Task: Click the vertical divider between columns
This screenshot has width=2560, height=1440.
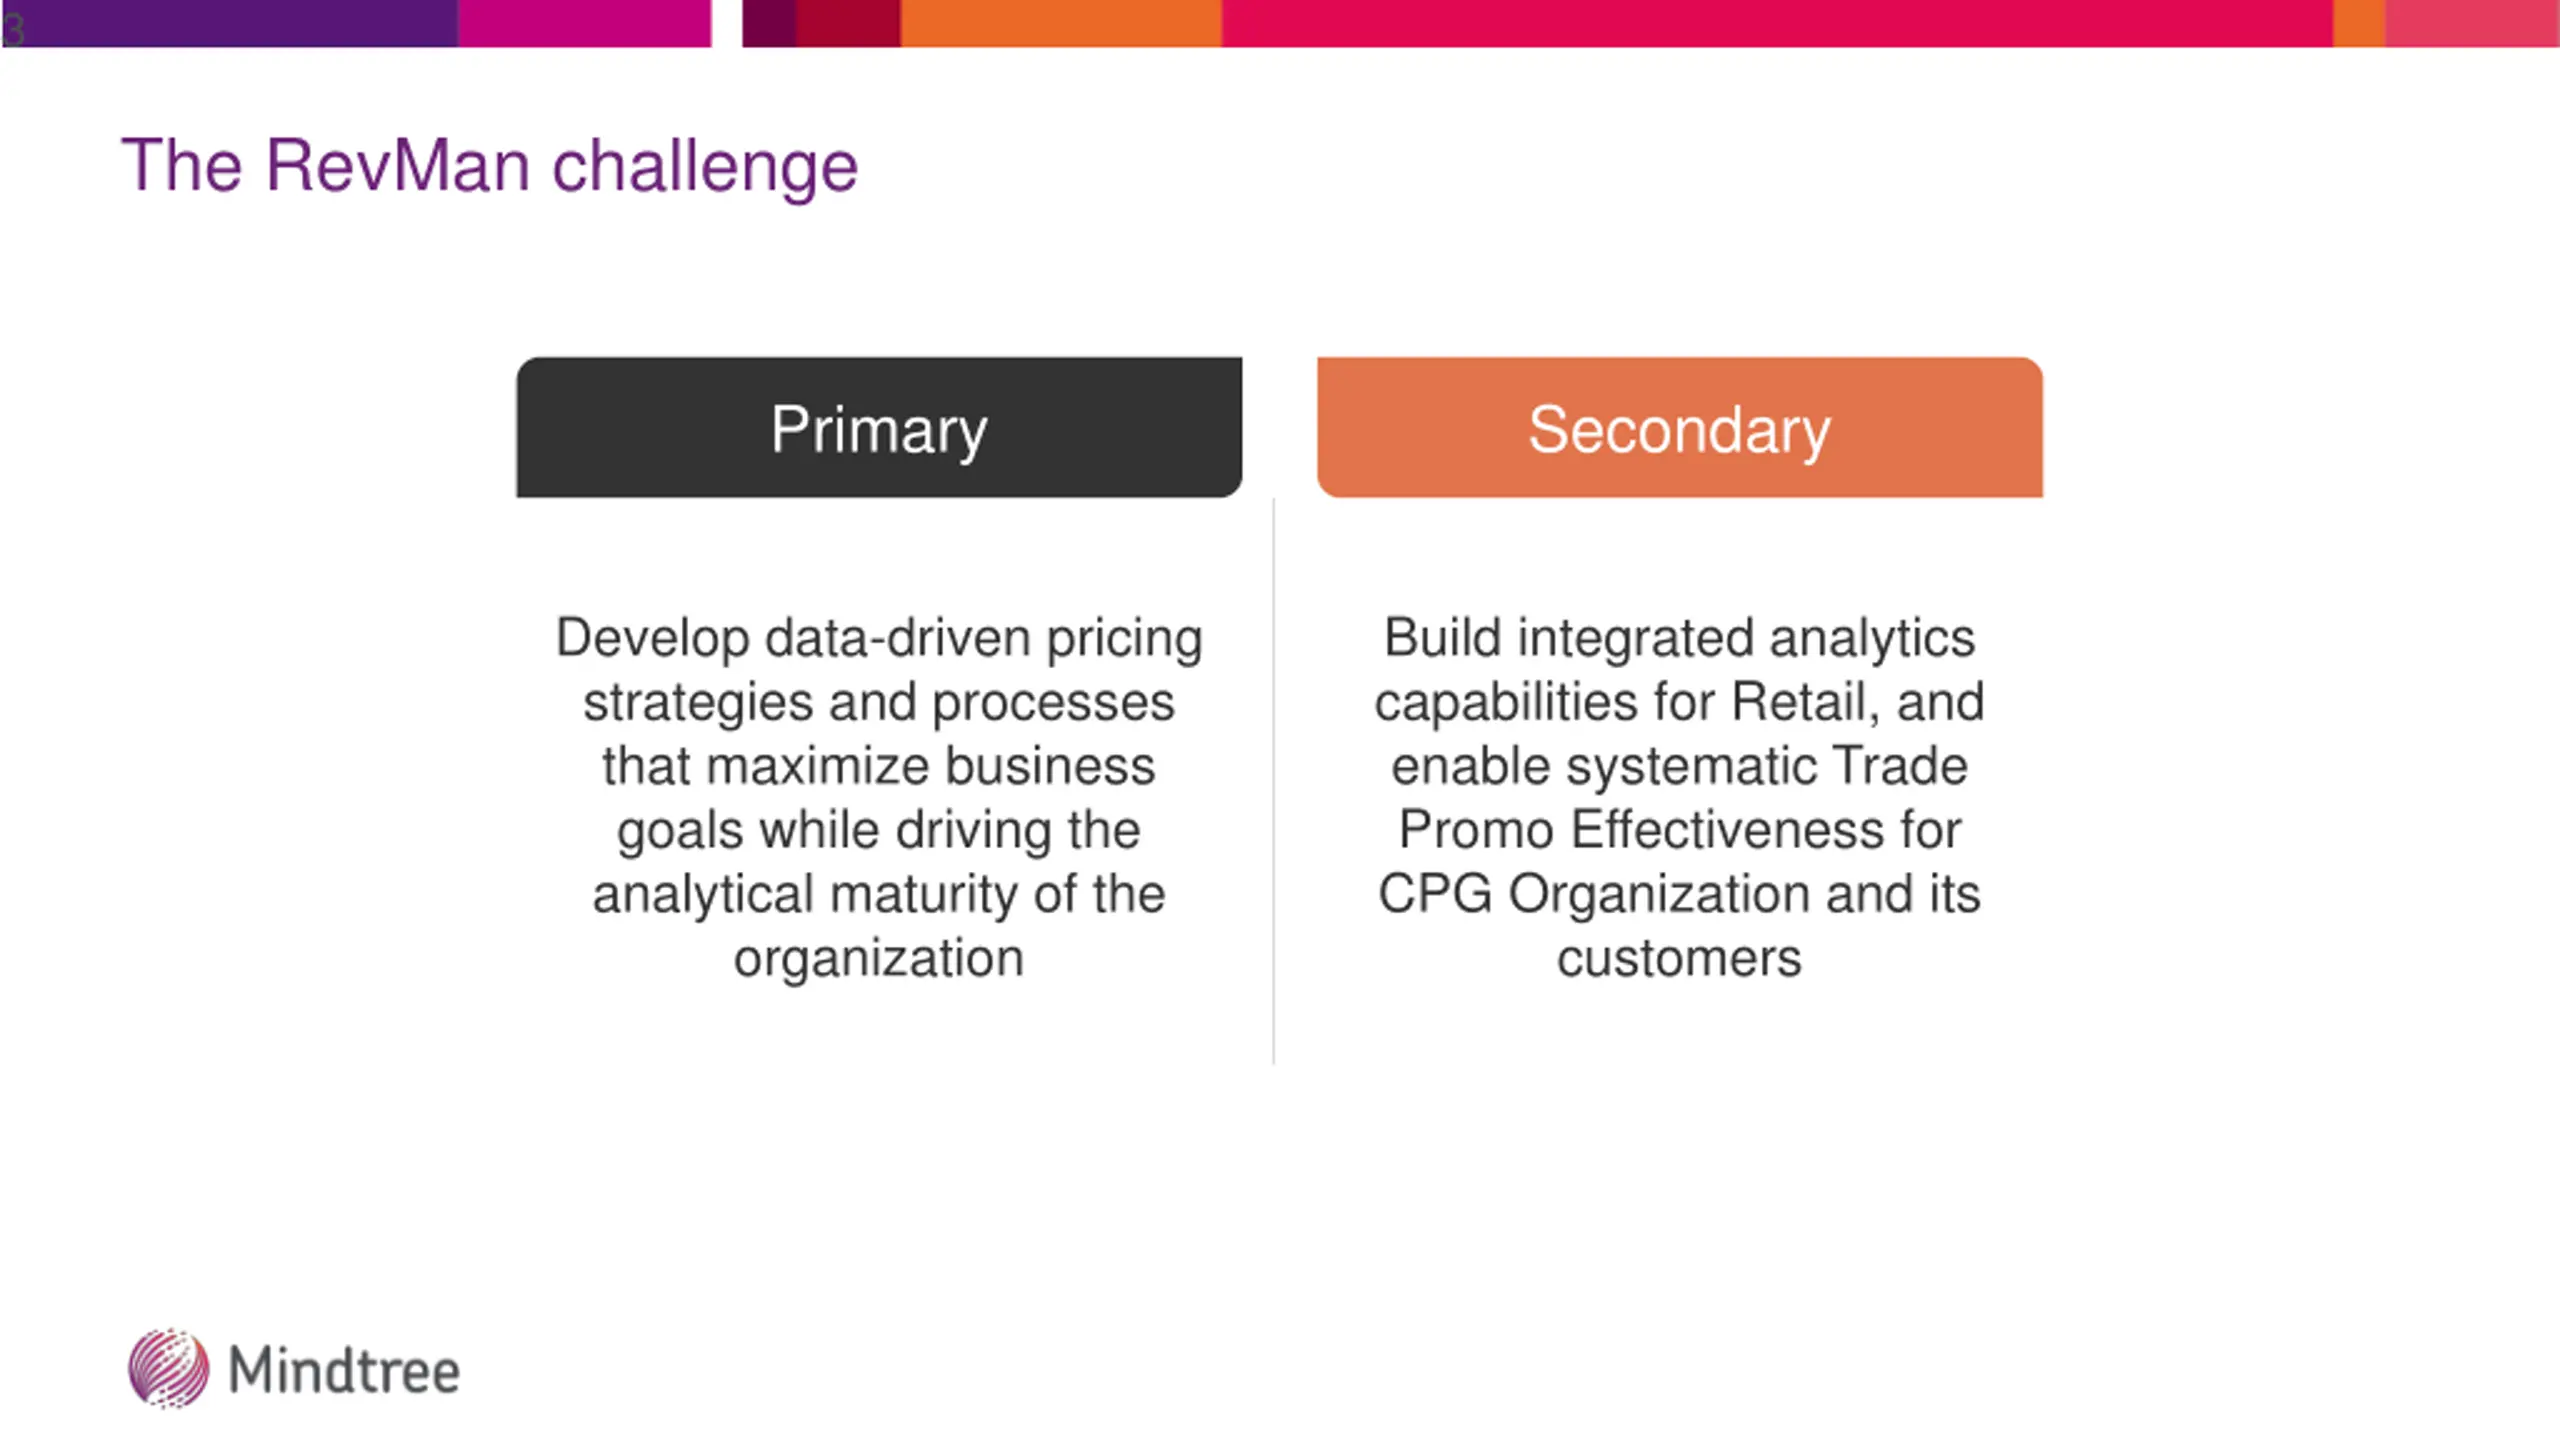Action: tap(1274, 781)
